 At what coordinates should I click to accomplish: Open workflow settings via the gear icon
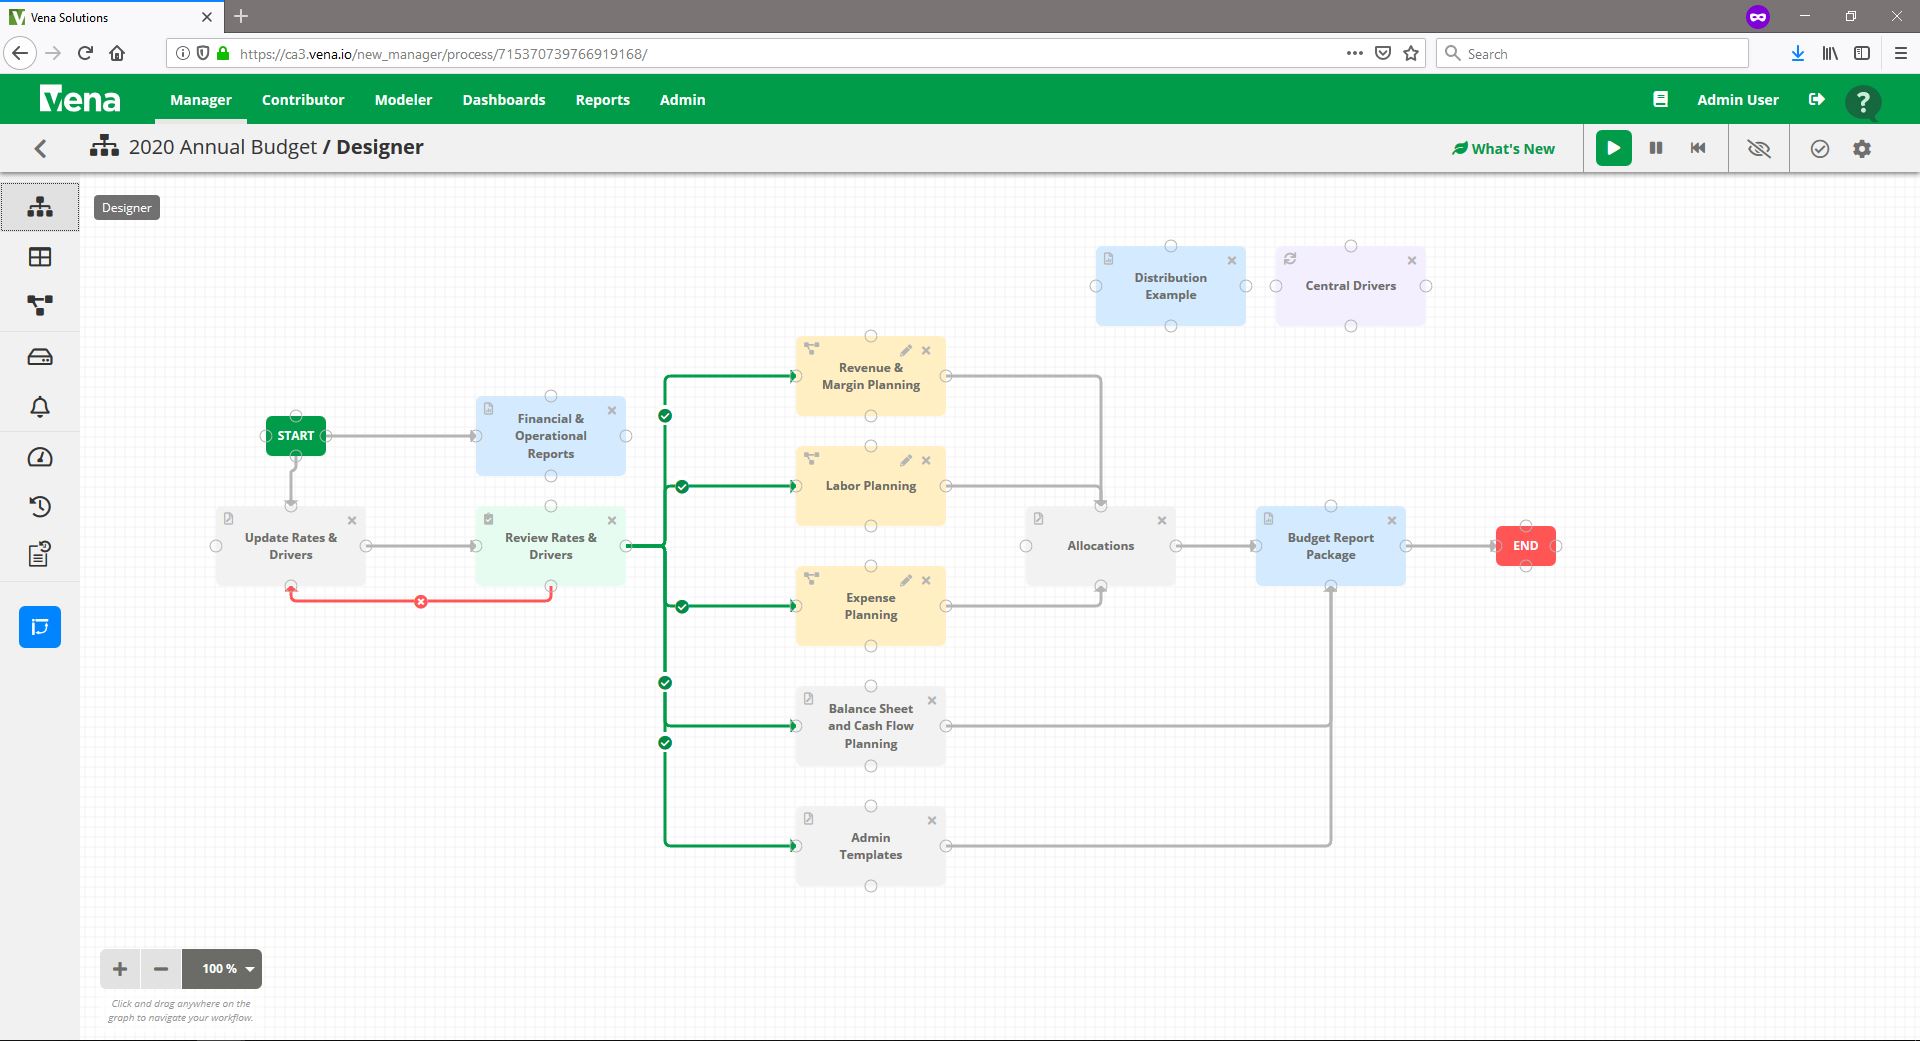pyautogui.click(x=1862, y=148)
